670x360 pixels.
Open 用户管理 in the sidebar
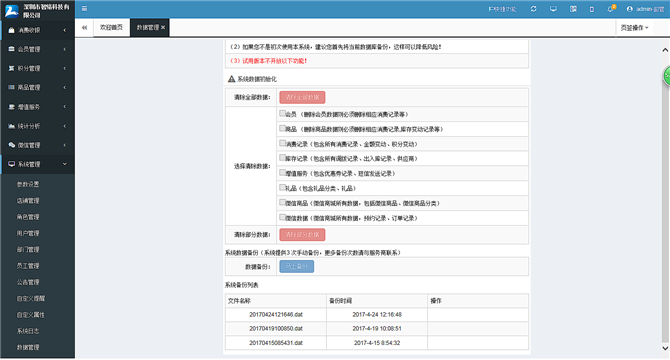pos(28,233)
